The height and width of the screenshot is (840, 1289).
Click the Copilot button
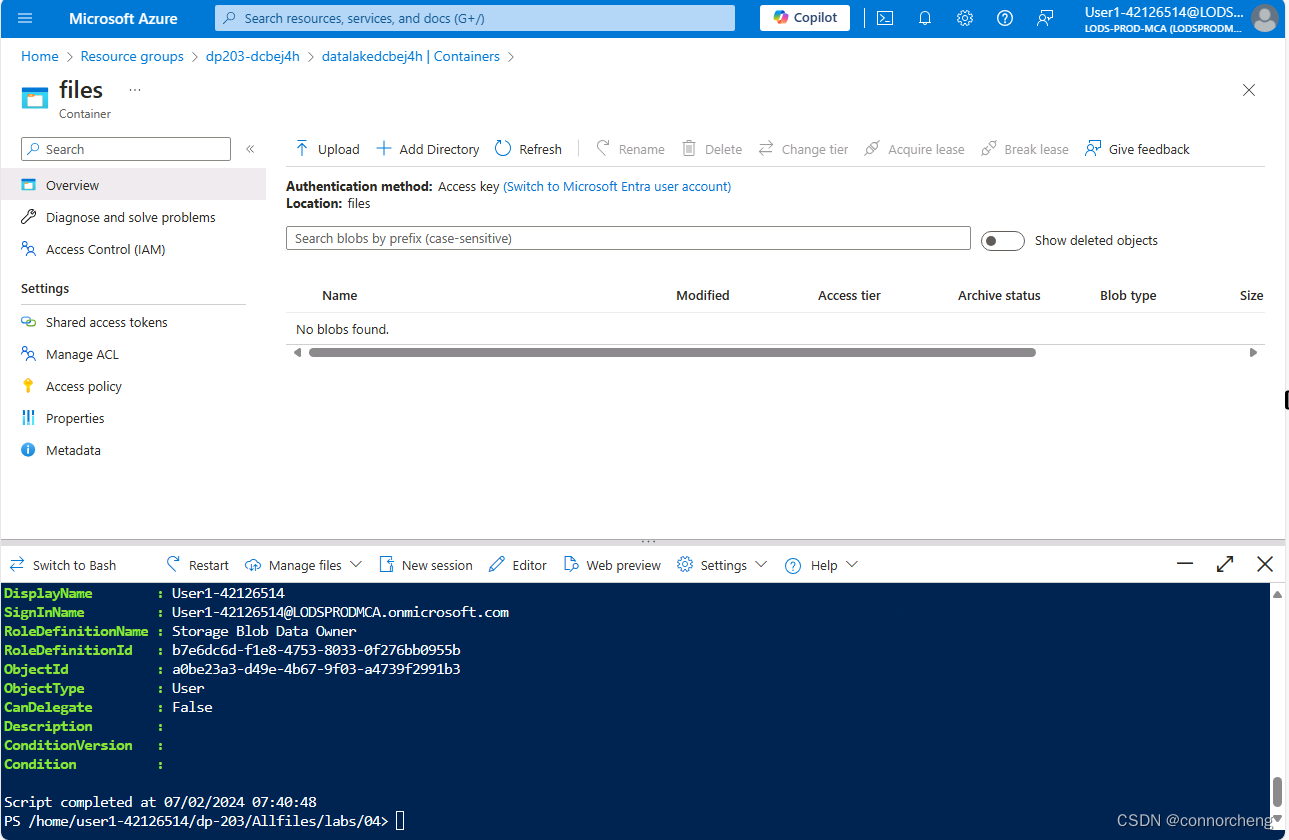805,18
